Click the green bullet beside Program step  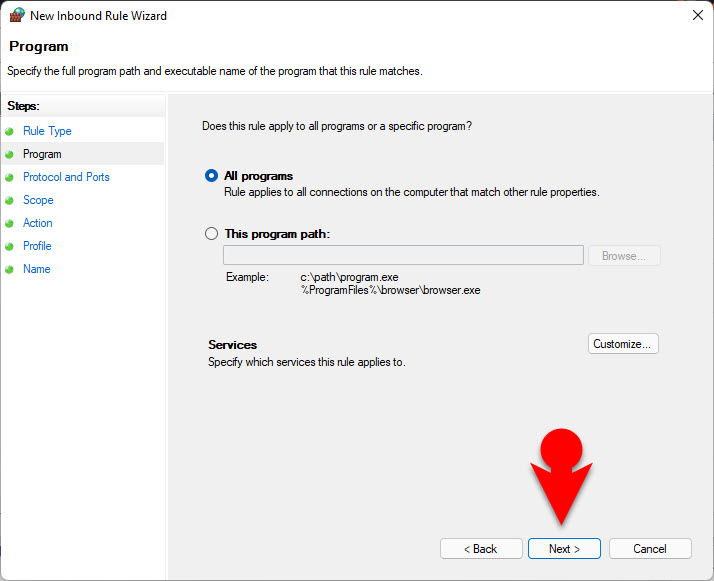tap(10, 154)
